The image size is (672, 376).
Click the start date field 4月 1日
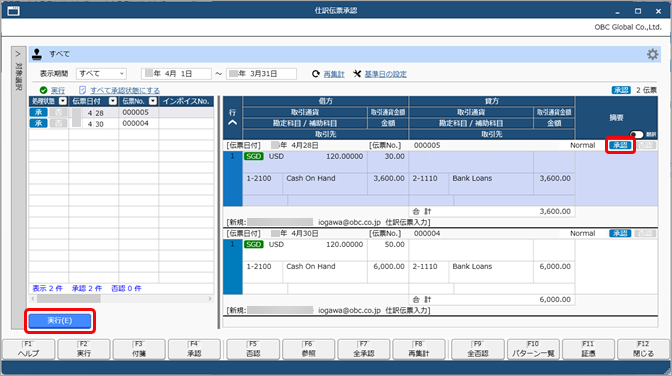tap(176, 74)
